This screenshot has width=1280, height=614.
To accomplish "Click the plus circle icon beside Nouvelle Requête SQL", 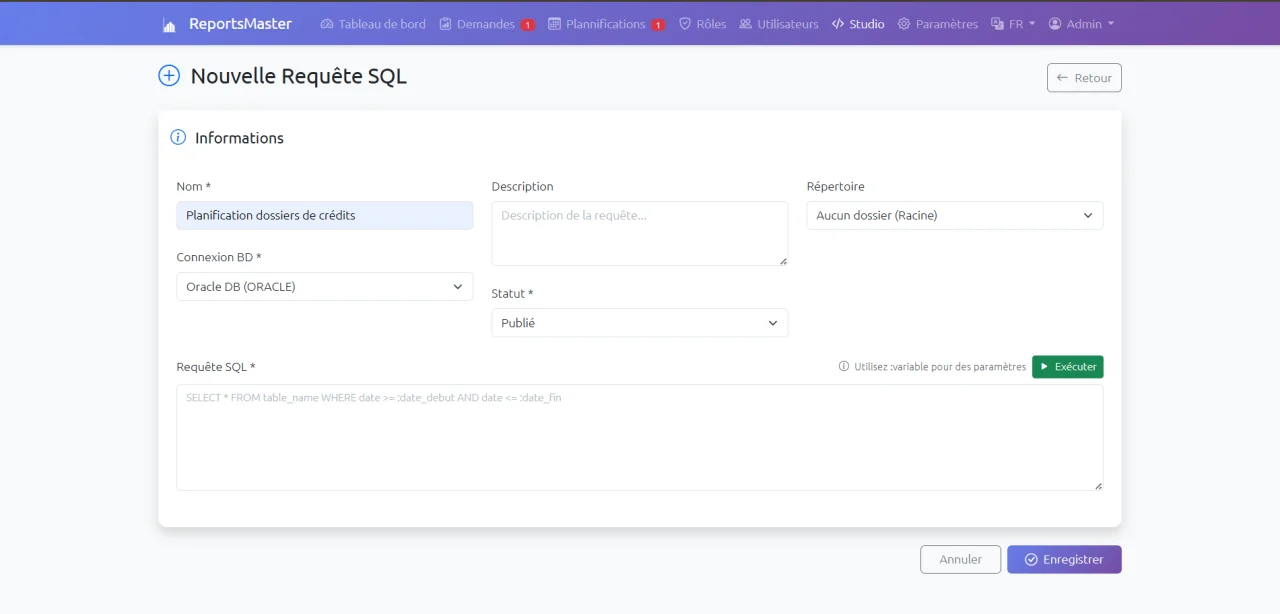I will (x=169, y=75).
